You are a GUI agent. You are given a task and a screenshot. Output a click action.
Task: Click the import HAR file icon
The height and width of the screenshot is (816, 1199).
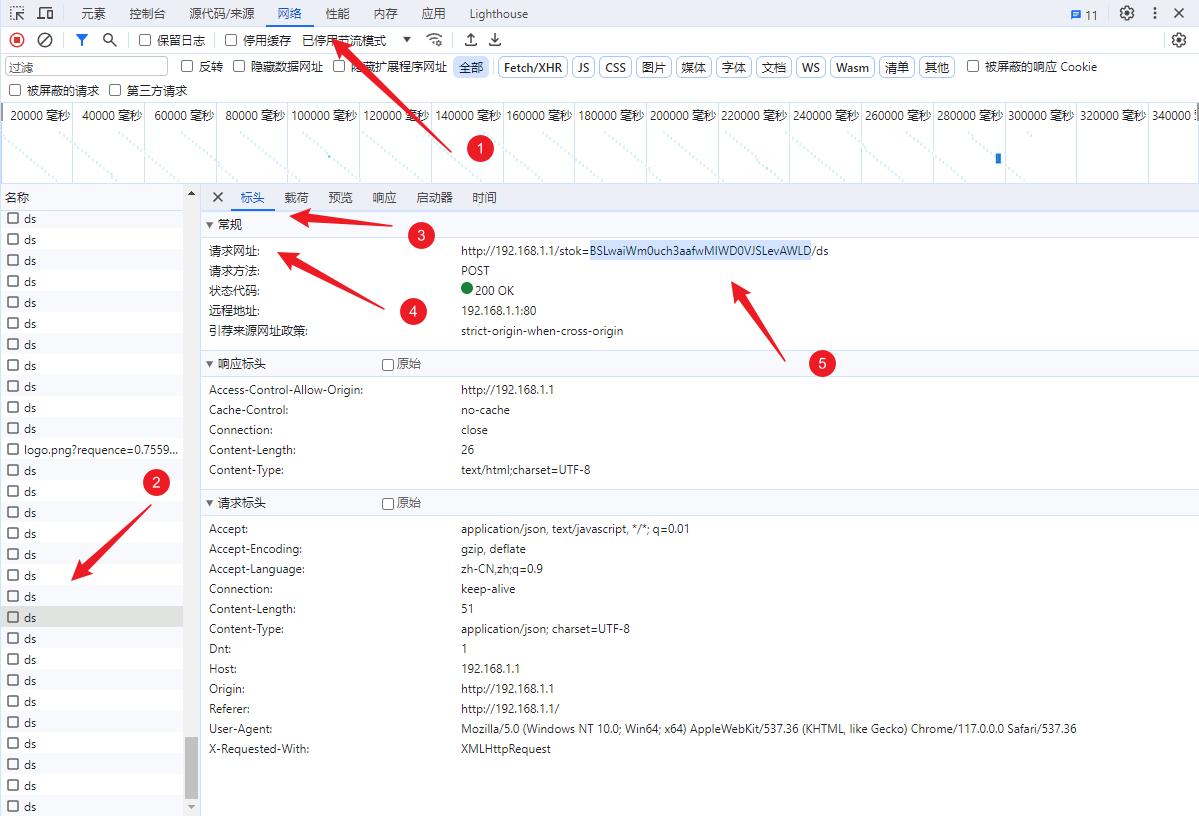[470, 40]
